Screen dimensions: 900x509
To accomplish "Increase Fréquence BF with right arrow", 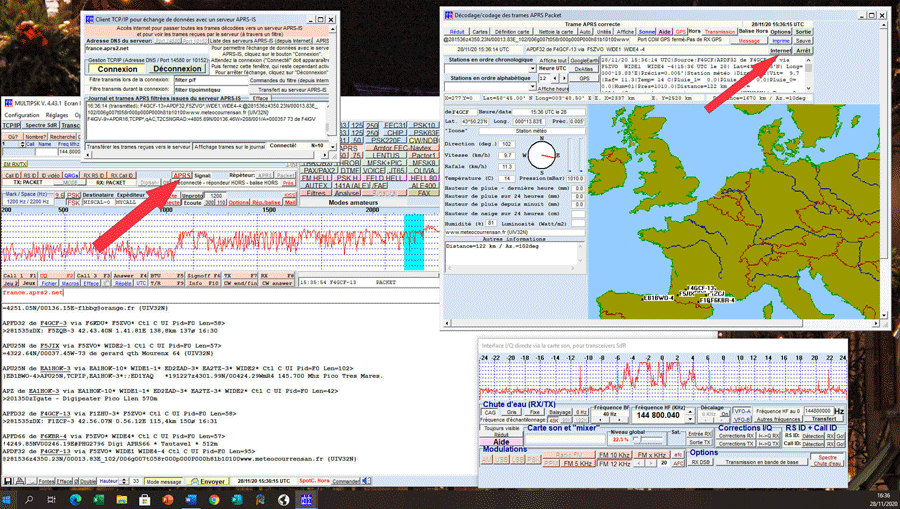I will click(620, 419).
